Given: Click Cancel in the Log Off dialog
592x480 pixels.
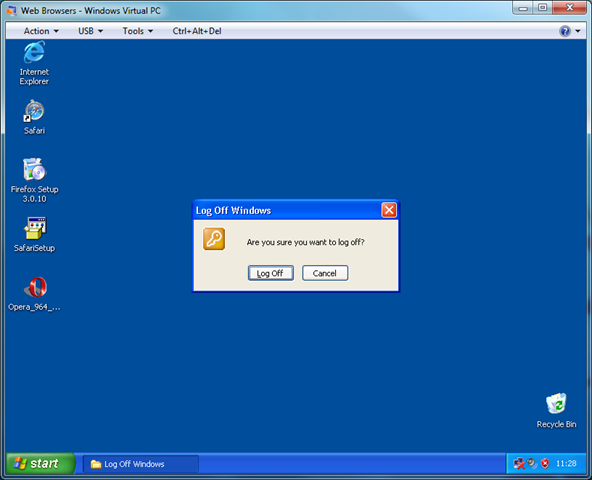Looking at the screenshot, I should 325,273.
